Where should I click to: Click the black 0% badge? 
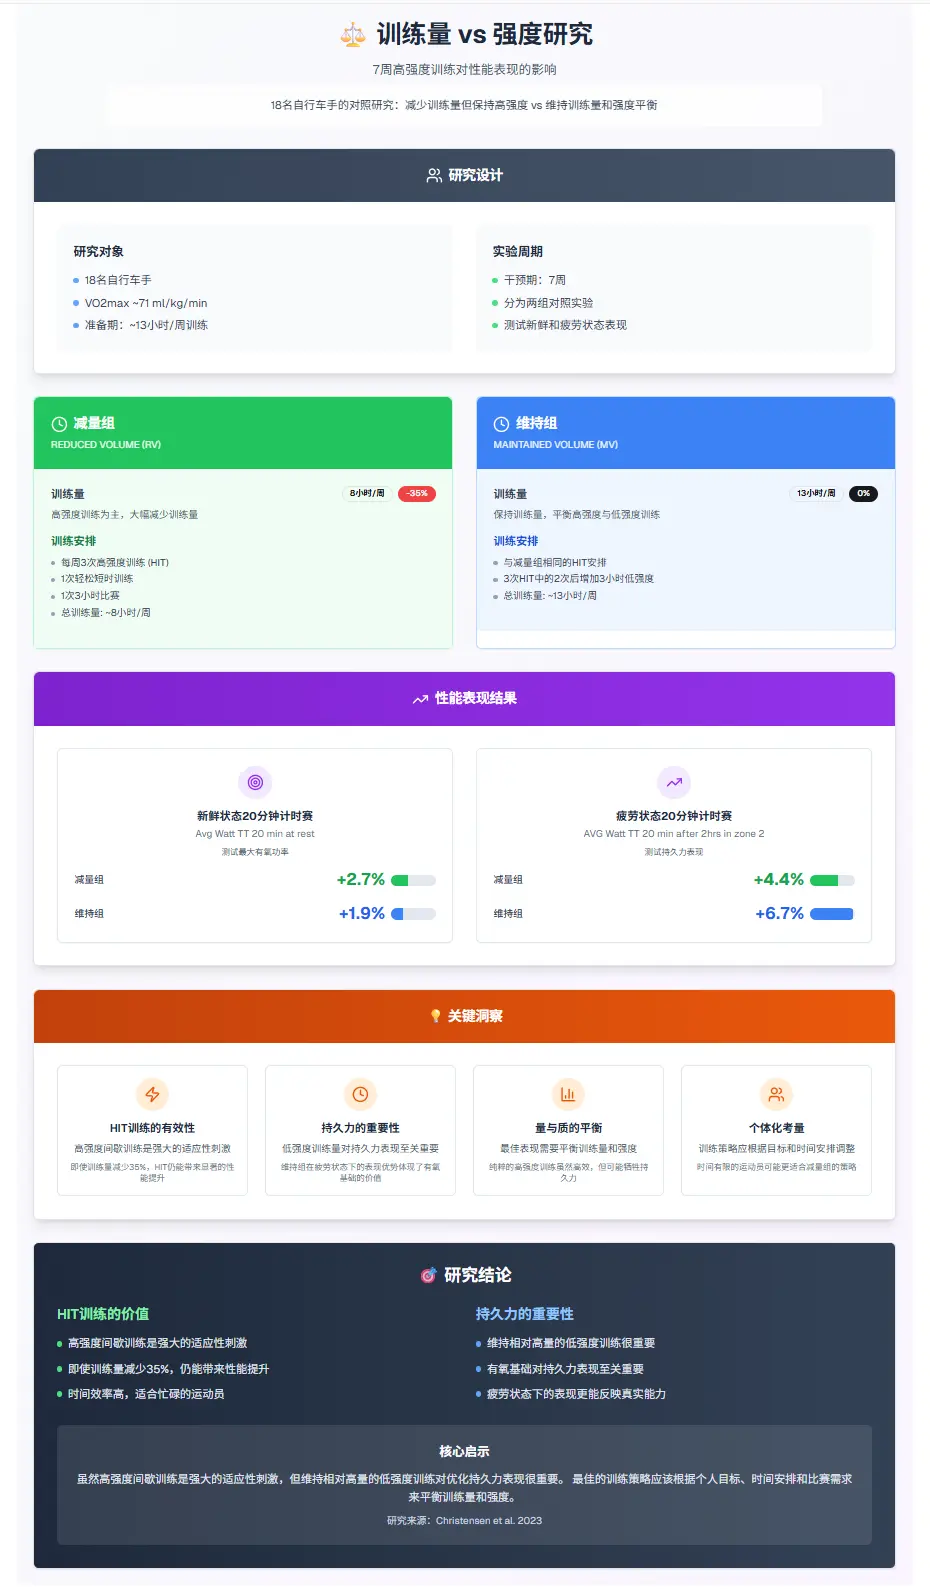point(863,493)
